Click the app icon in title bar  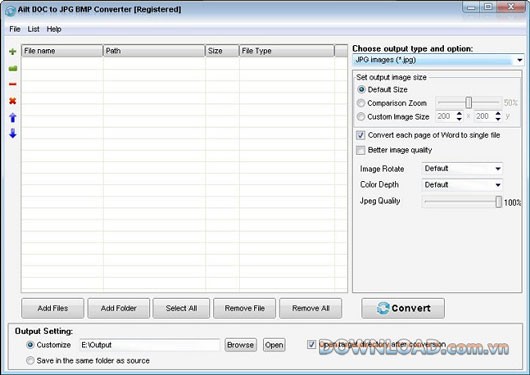pyautogui.click(x=10, y=10)
